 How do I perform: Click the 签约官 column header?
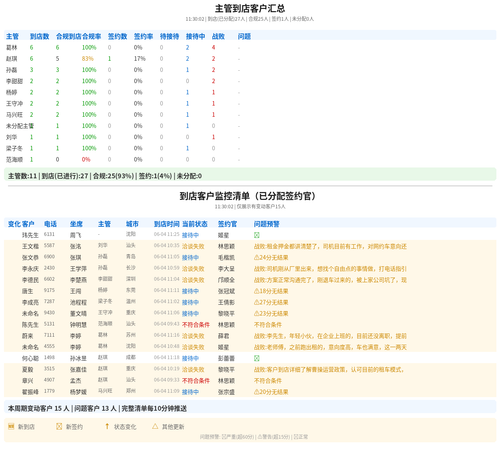pyautogui.click(x=227, y=224)
